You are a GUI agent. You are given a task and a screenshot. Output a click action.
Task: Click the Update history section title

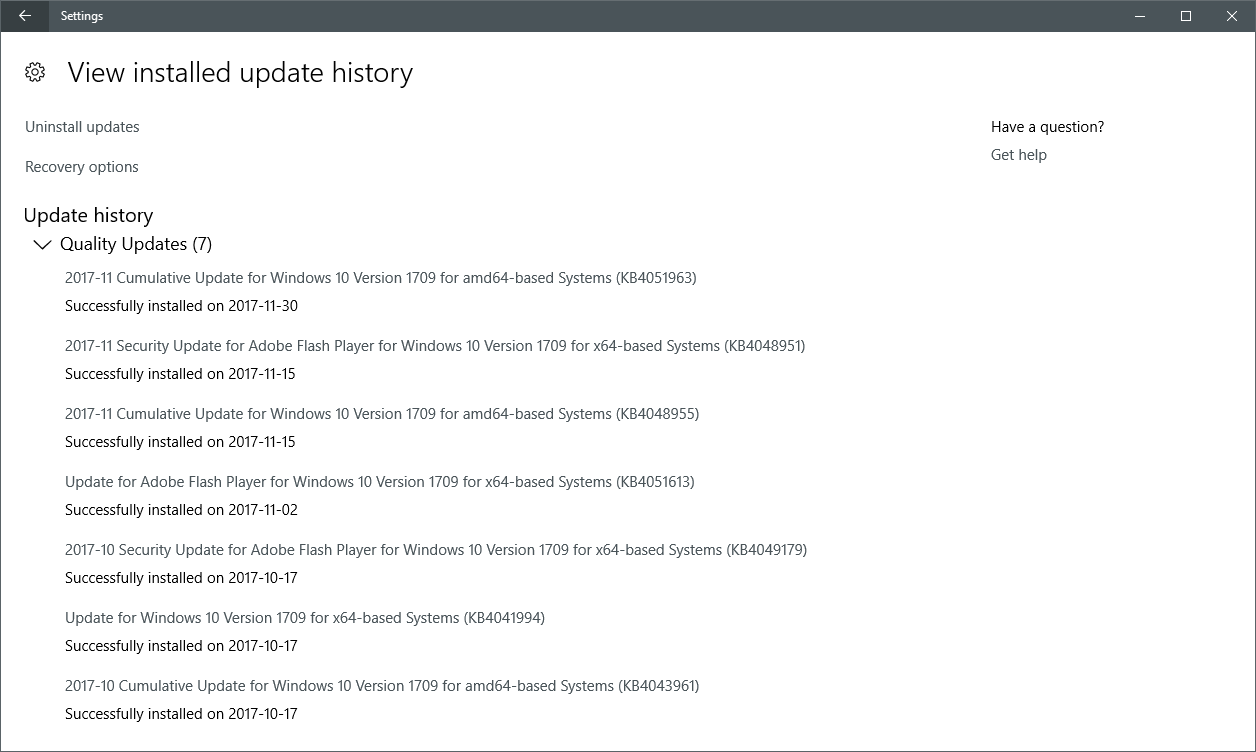click(88, 215)
